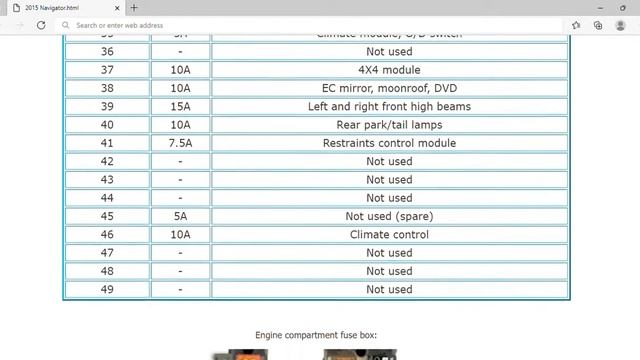Click 'Not used' in row 42

tap(389, 161)
